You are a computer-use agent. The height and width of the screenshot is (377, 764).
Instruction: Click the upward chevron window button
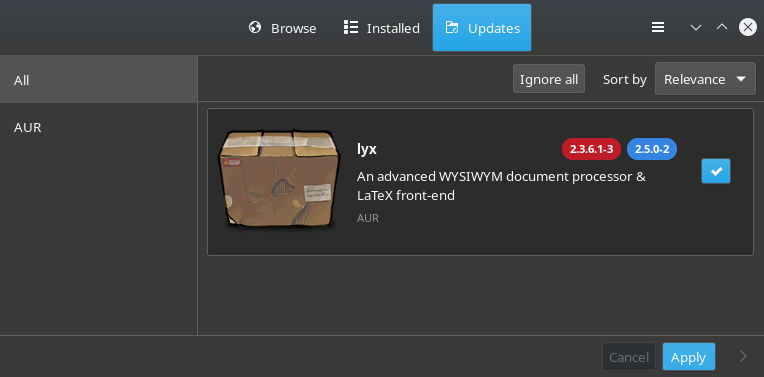pyautogui.click(x=722, y=27)
